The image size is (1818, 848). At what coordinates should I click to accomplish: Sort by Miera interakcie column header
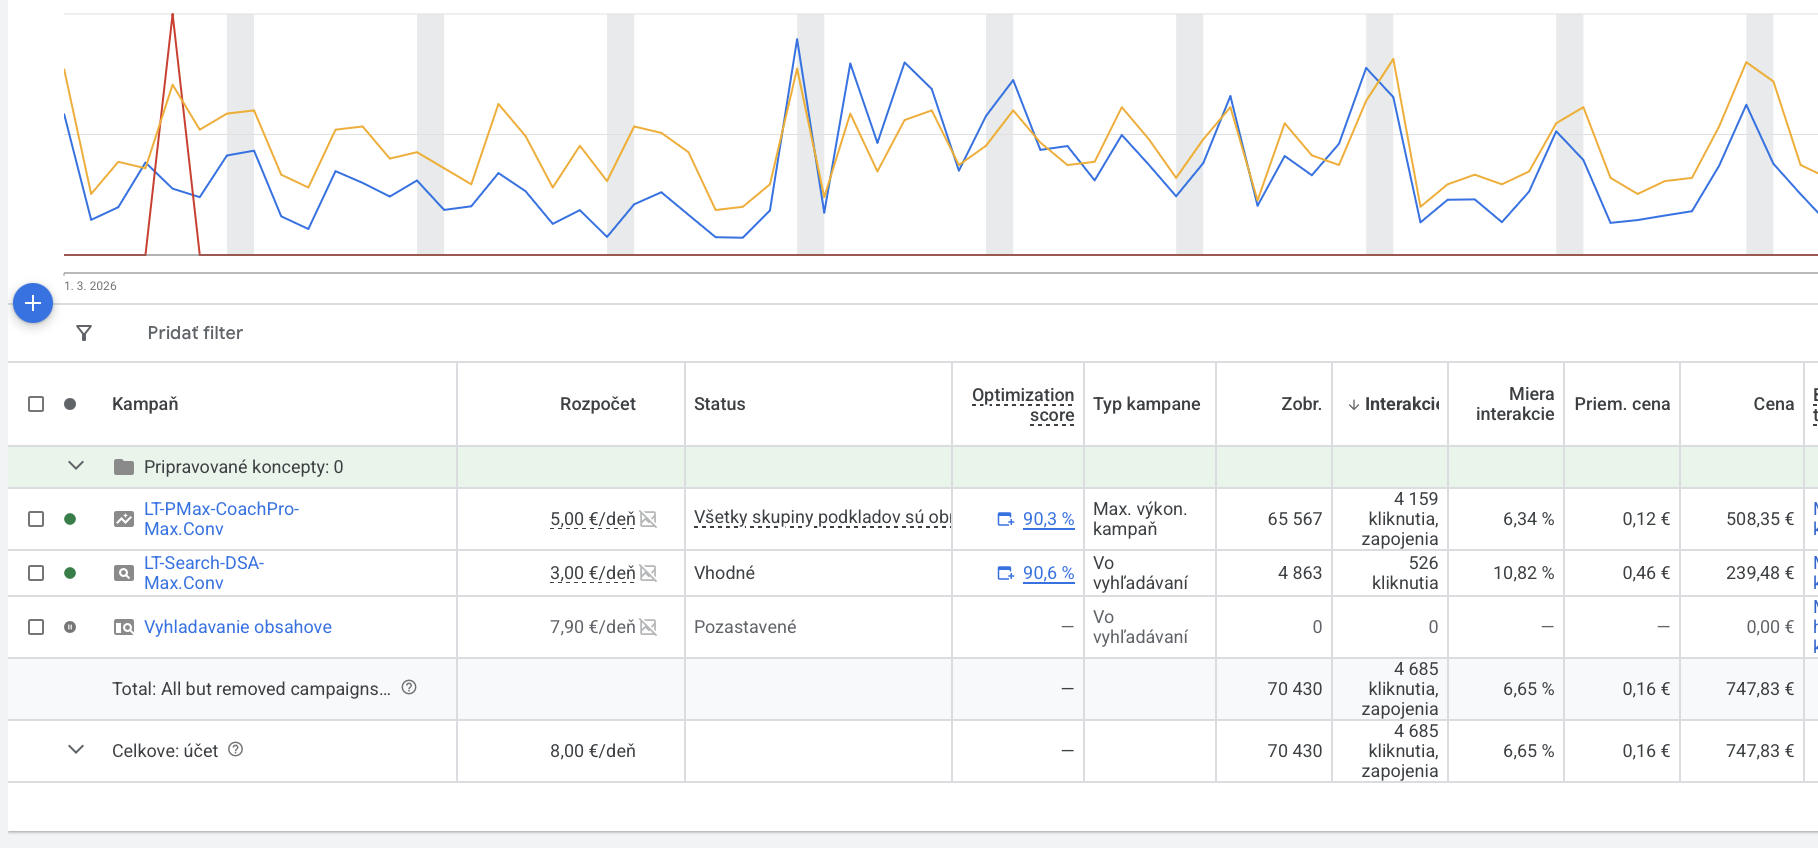1515,404
